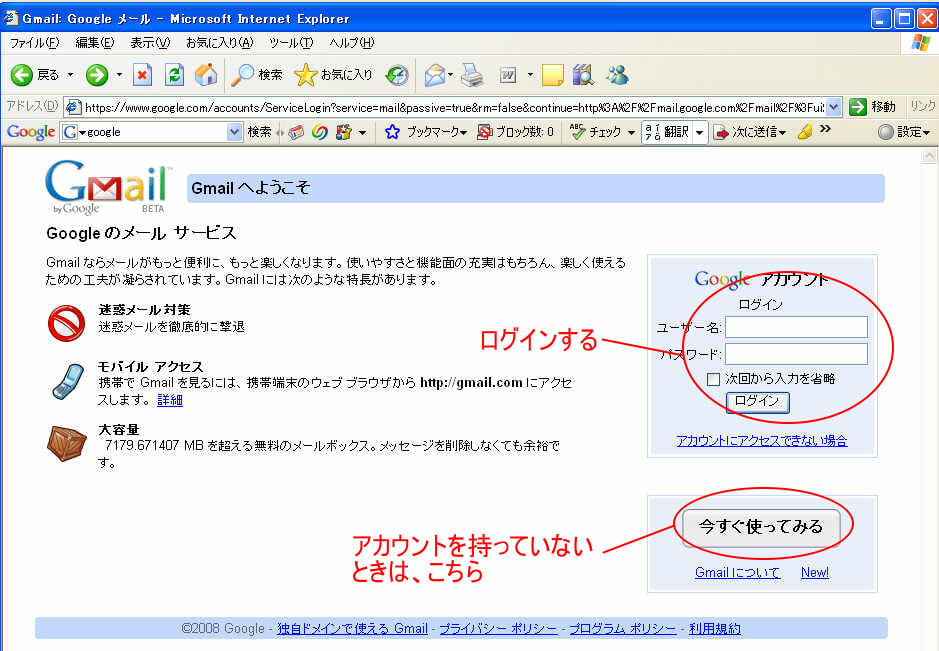The height and width of the screenshot is (651, 939).
Task: Open the can't access account link
Action: (762, 441)
